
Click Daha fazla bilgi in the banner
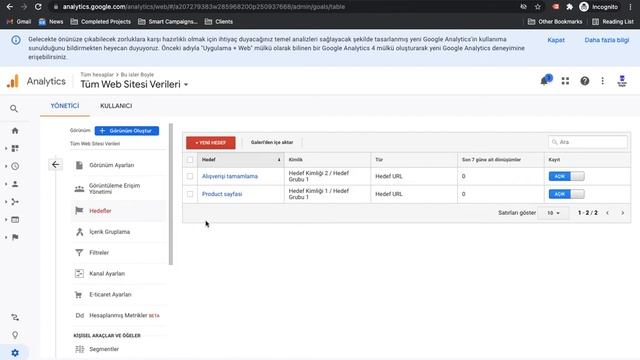(607, 40)
